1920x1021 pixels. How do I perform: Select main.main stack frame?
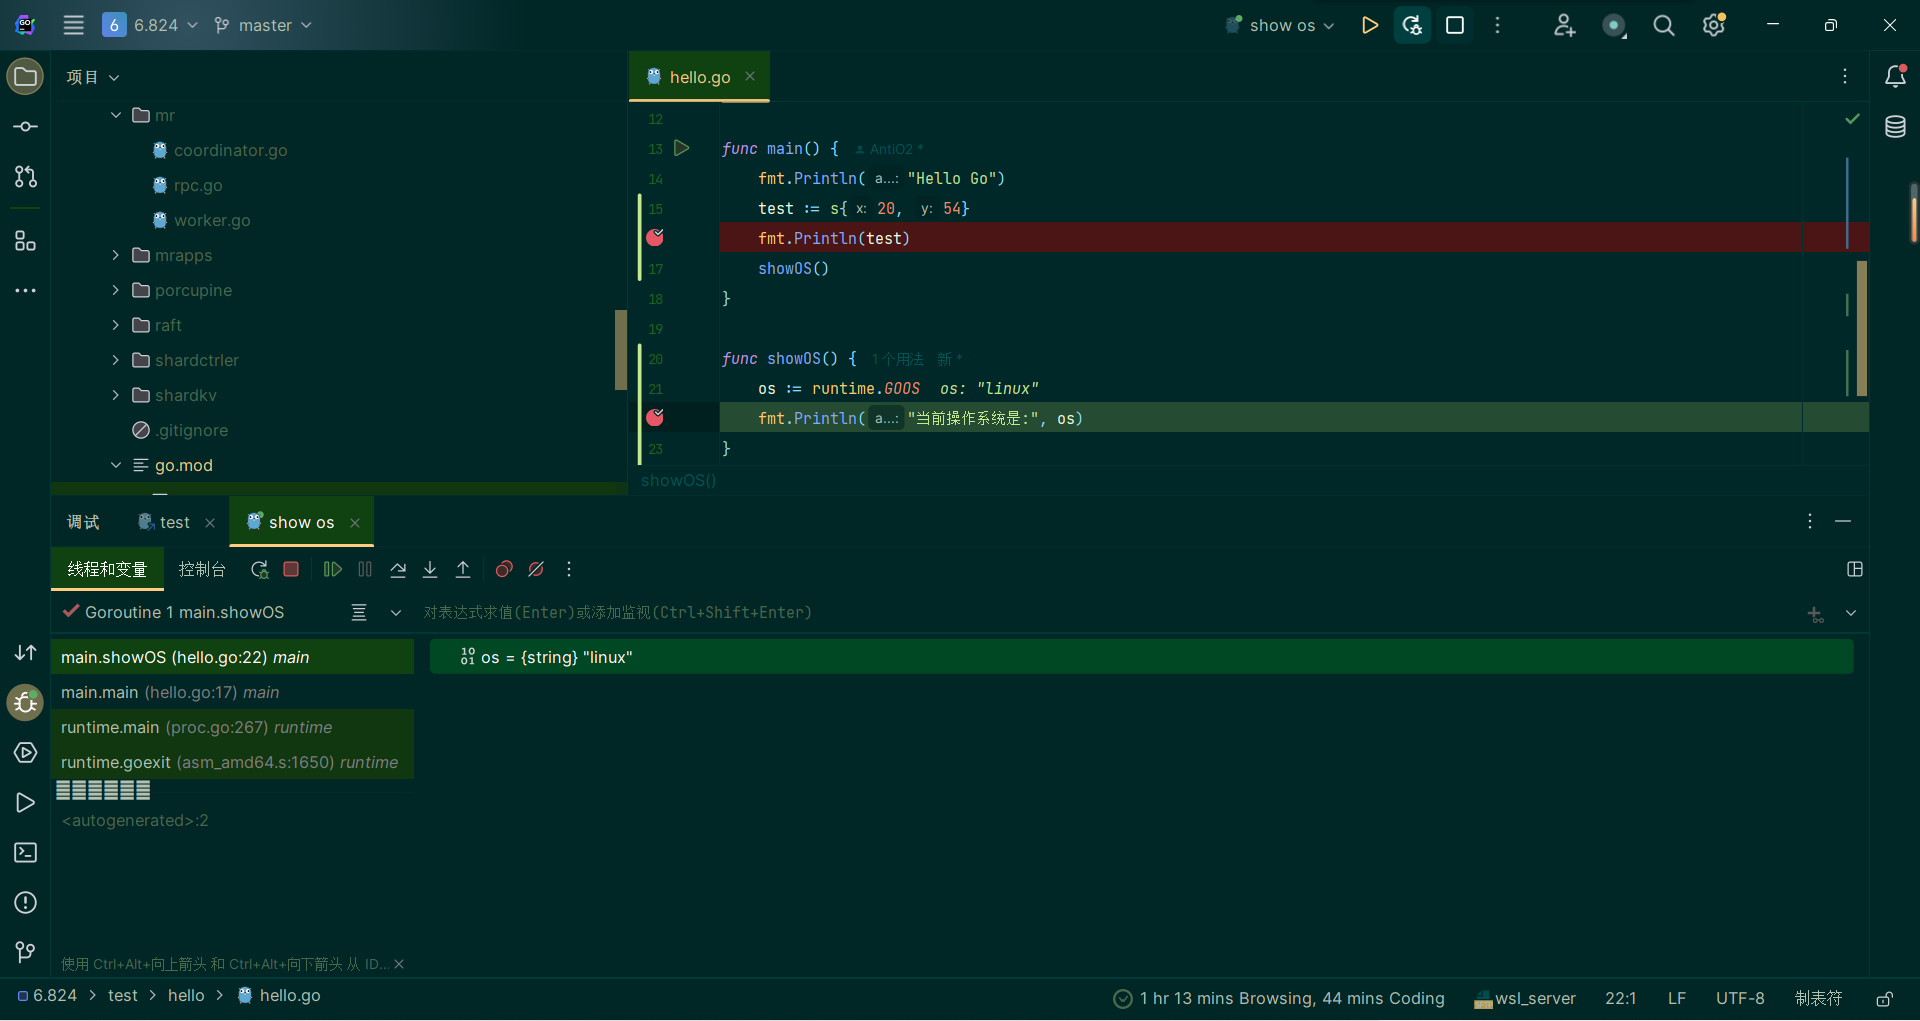click(232, 692)
